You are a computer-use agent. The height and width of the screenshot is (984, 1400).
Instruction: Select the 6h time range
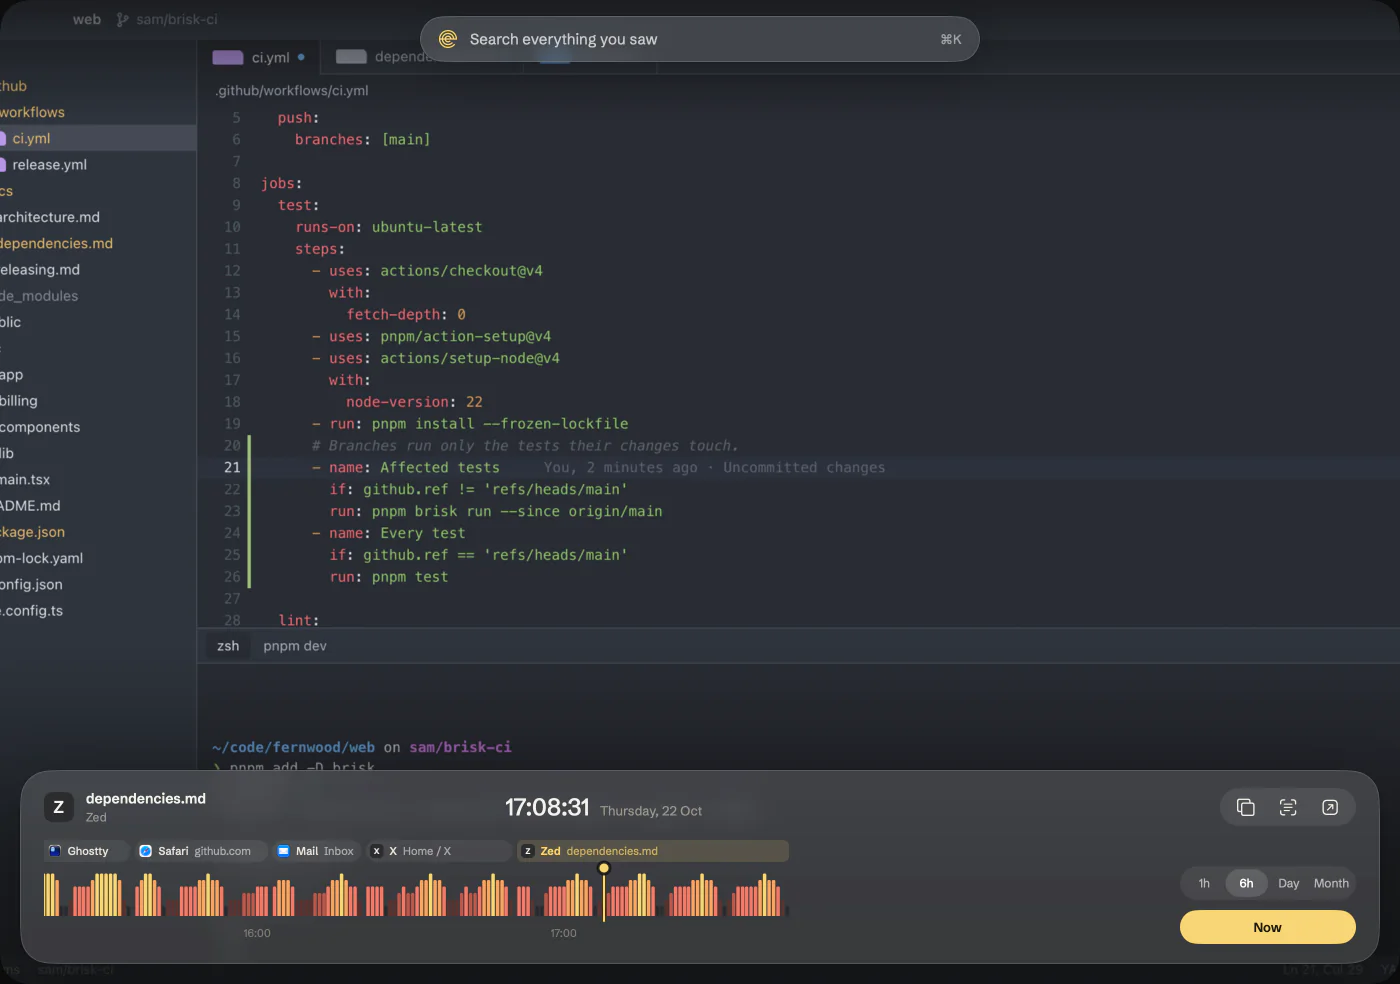[1246, 883]
